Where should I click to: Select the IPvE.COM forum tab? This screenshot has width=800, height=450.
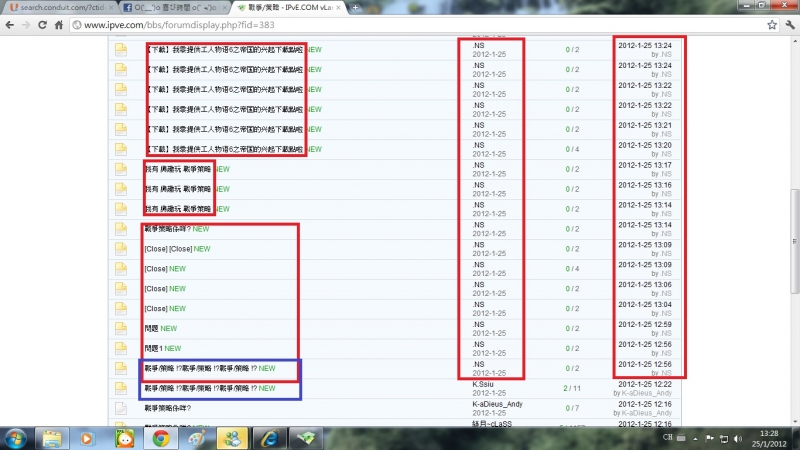pos(286,8)
